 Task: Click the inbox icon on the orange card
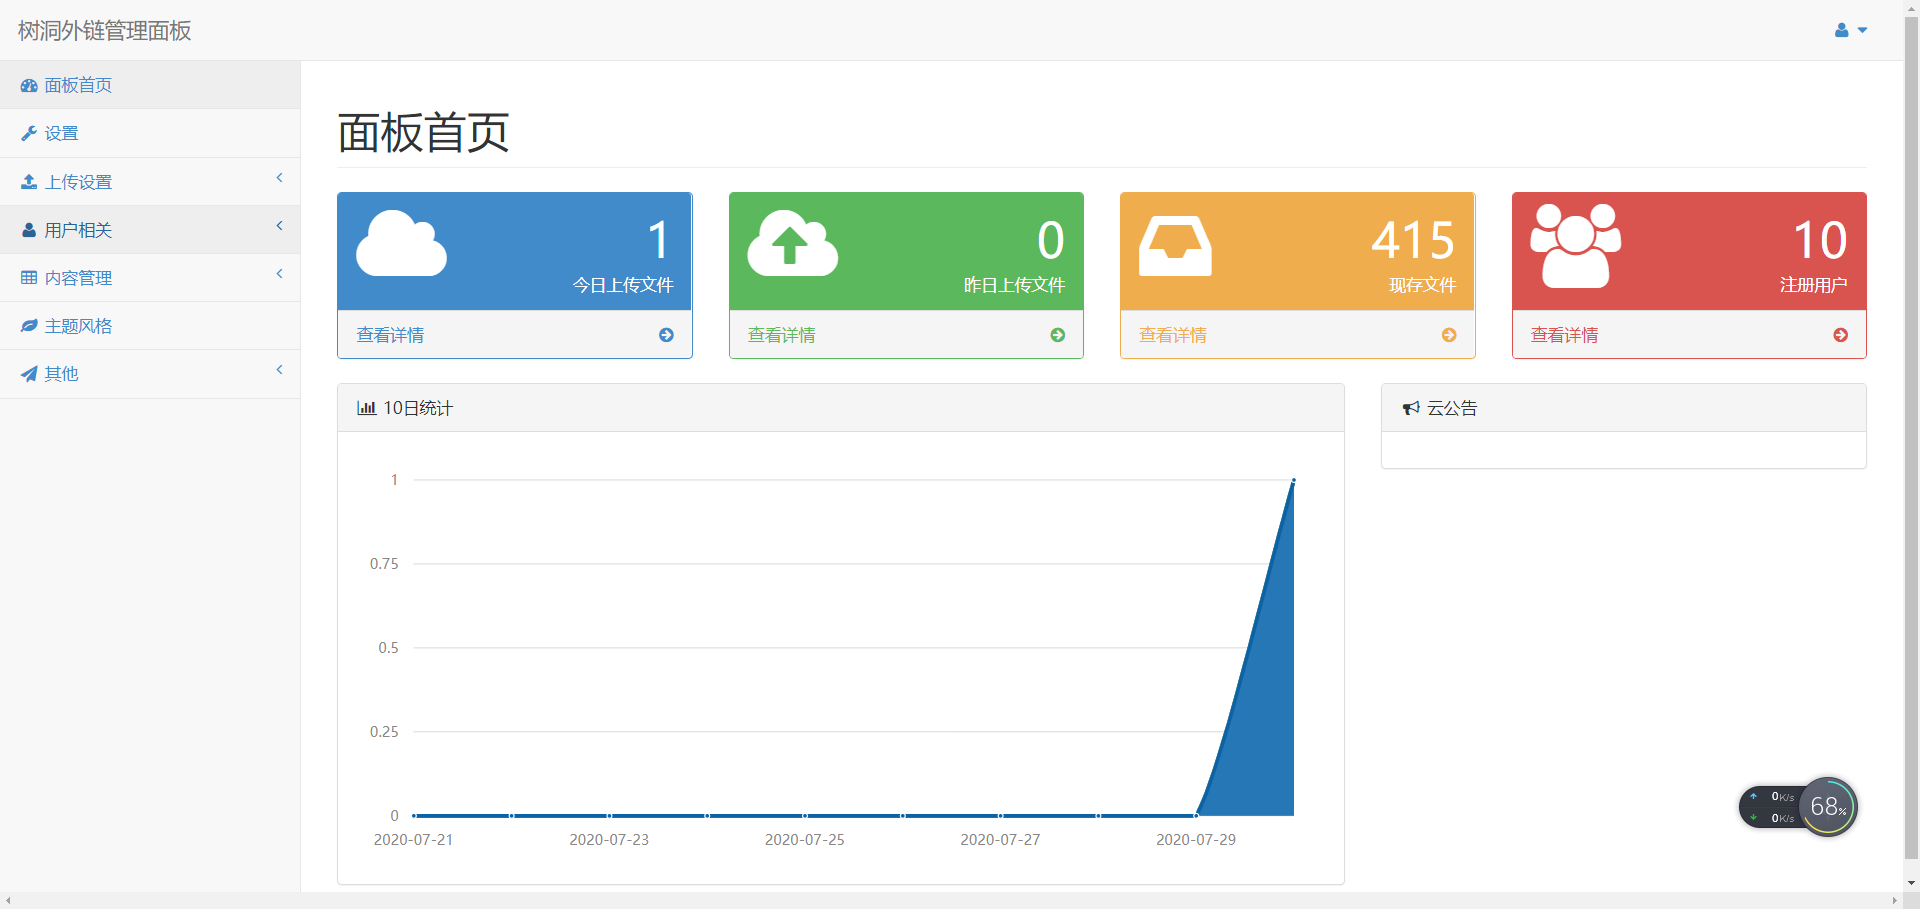tap(1175, 245)
